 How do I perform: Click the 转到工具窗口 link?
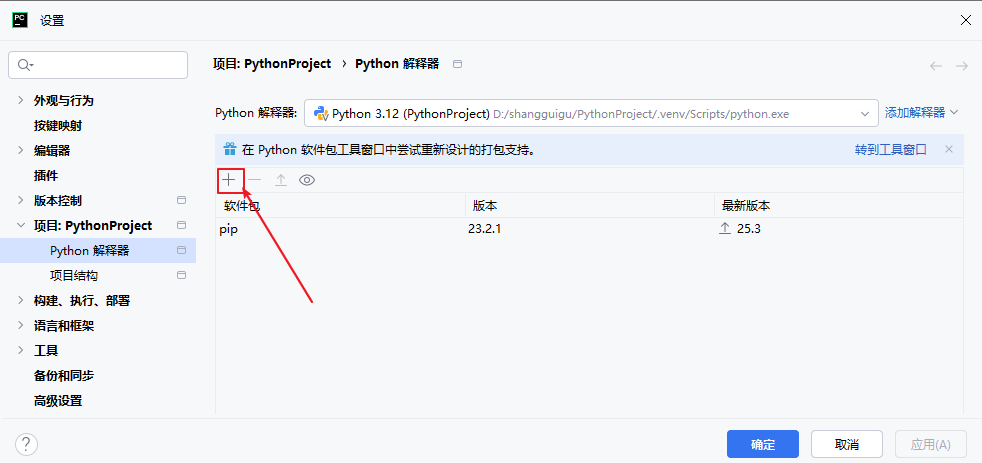click(x=891, y=150)
